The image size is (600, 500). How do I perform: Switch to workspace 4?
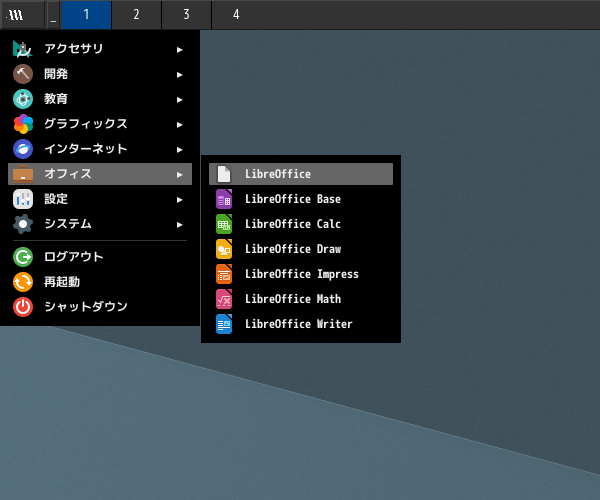tap(236, 15)
